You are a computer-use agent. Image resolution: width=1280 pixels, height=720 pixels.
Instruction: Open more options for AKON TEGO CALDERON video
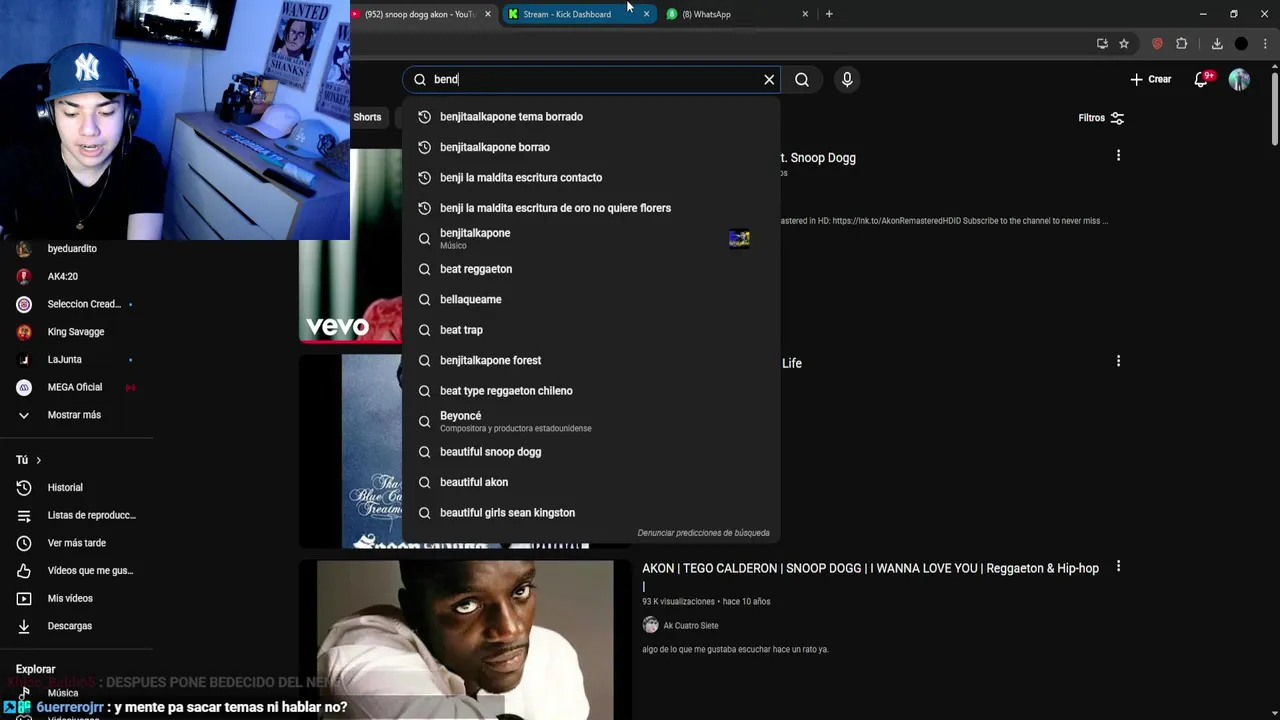coord(1118,566)
